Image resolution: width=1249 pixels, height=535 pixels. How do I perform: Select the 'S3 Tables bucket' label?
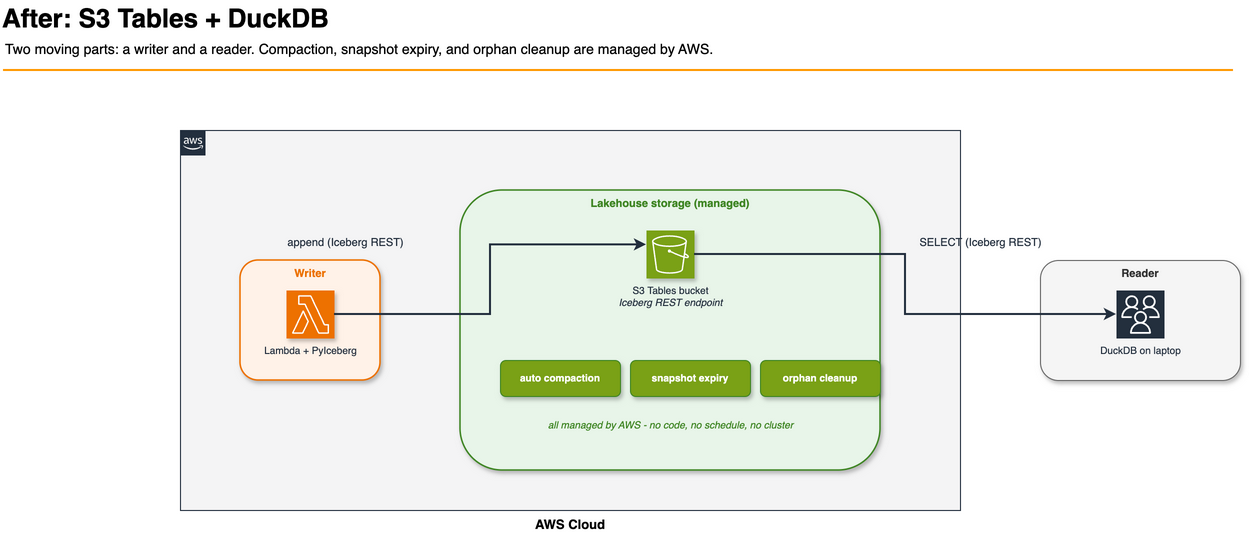click(x=670, y=290)
